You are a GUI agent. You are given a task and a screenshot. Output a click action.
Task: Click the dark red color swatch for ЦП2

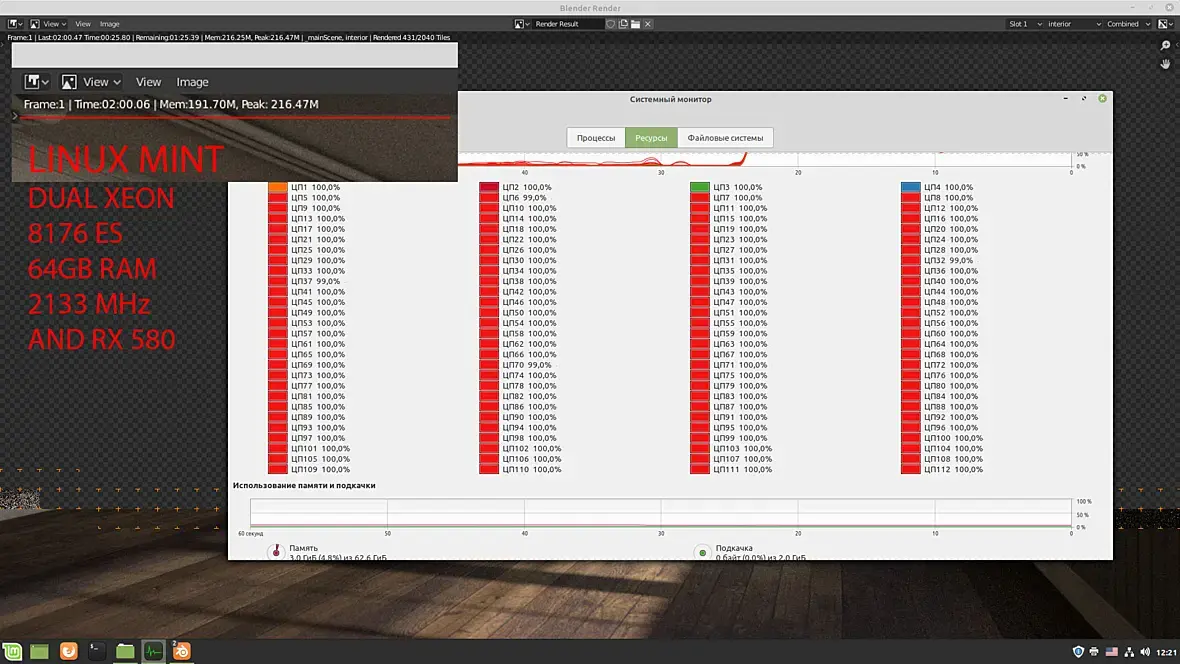(489, 187)
